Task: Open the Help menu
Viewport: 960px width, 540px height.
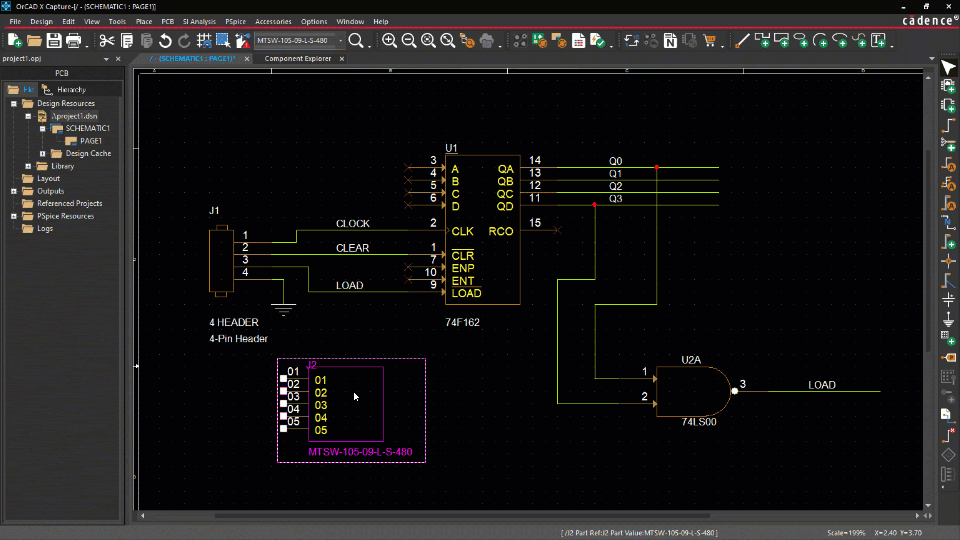Action: point(381,21)
